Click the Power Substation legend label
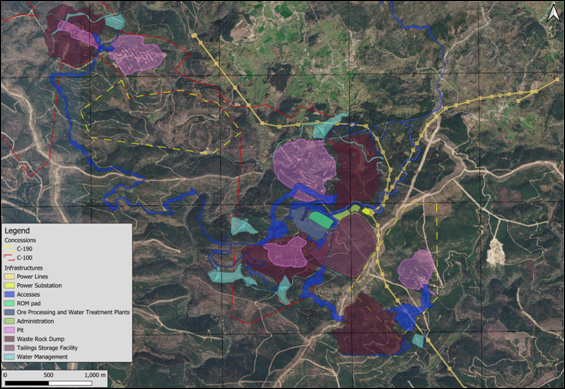The height and width of the screenshot is (389, 565). tap(39, 286)
